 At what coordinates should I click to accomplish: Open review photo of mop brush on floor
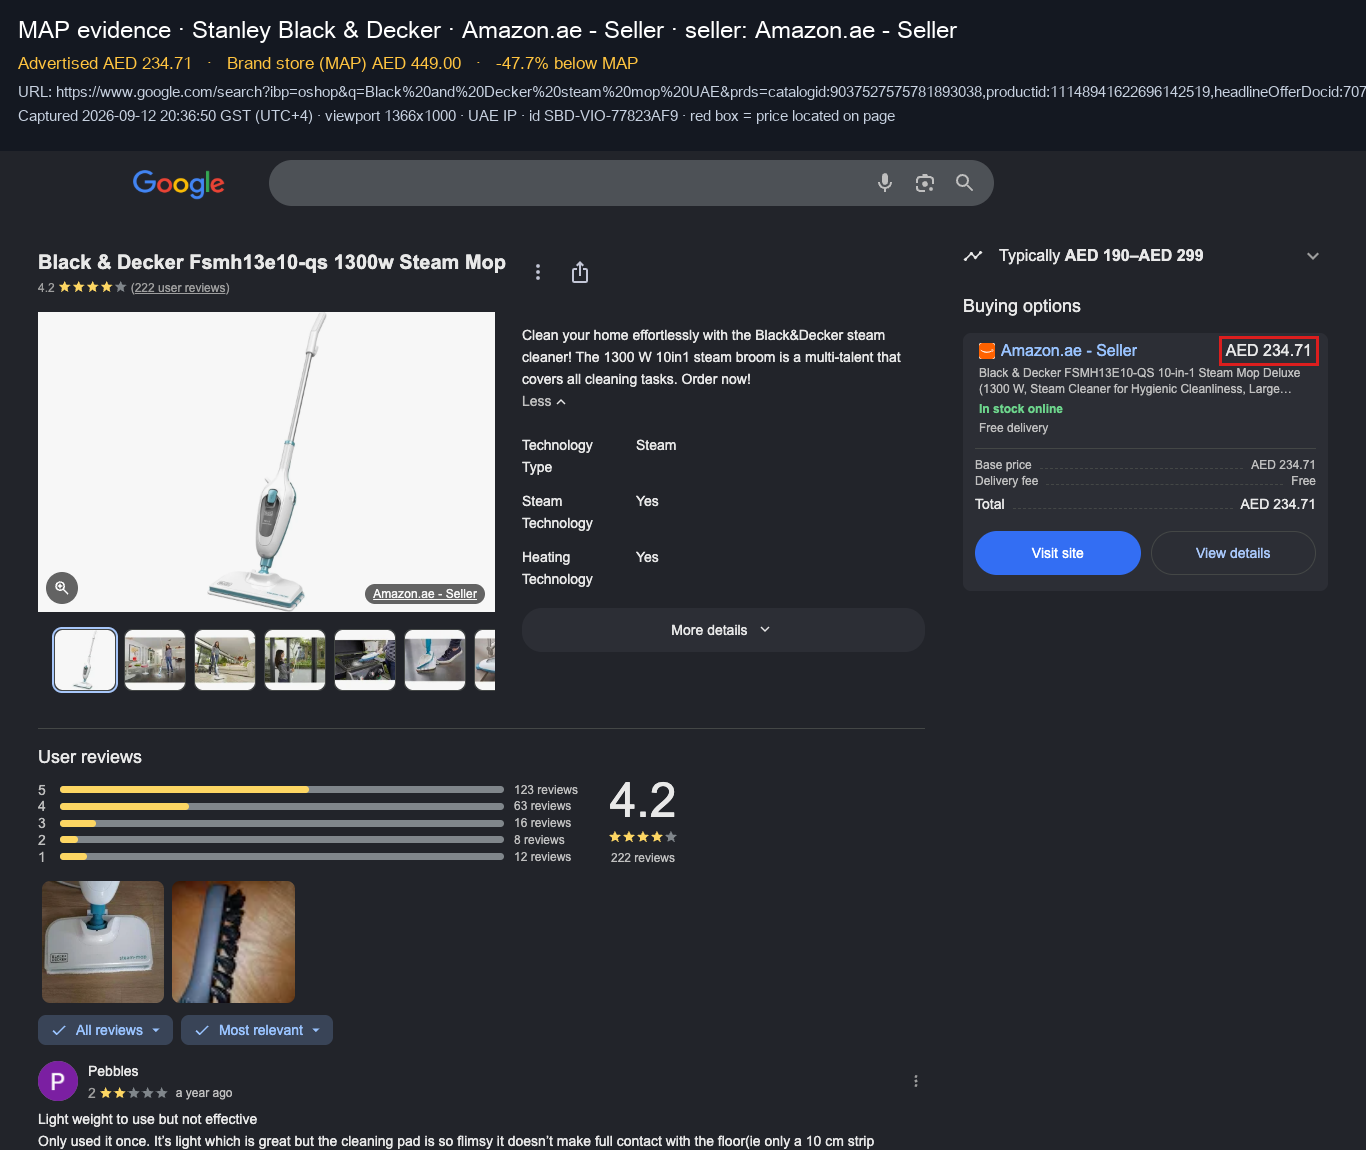click(233, 942)
